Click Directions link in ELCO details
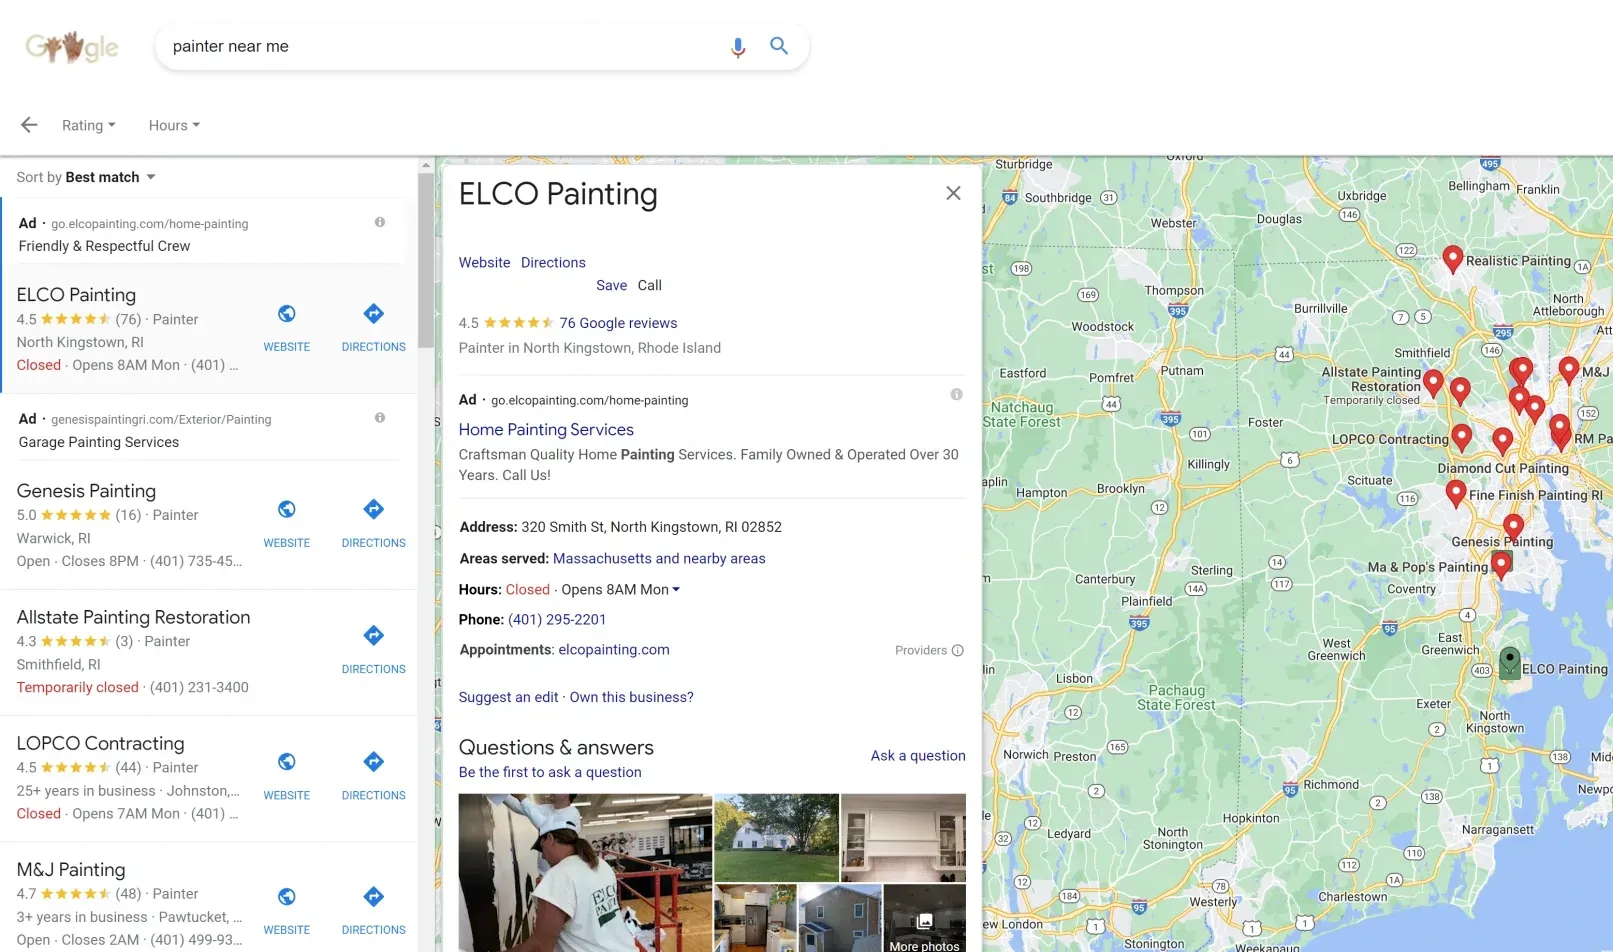This screenshot has height=952, width=1613. click(x=553, y=263)
